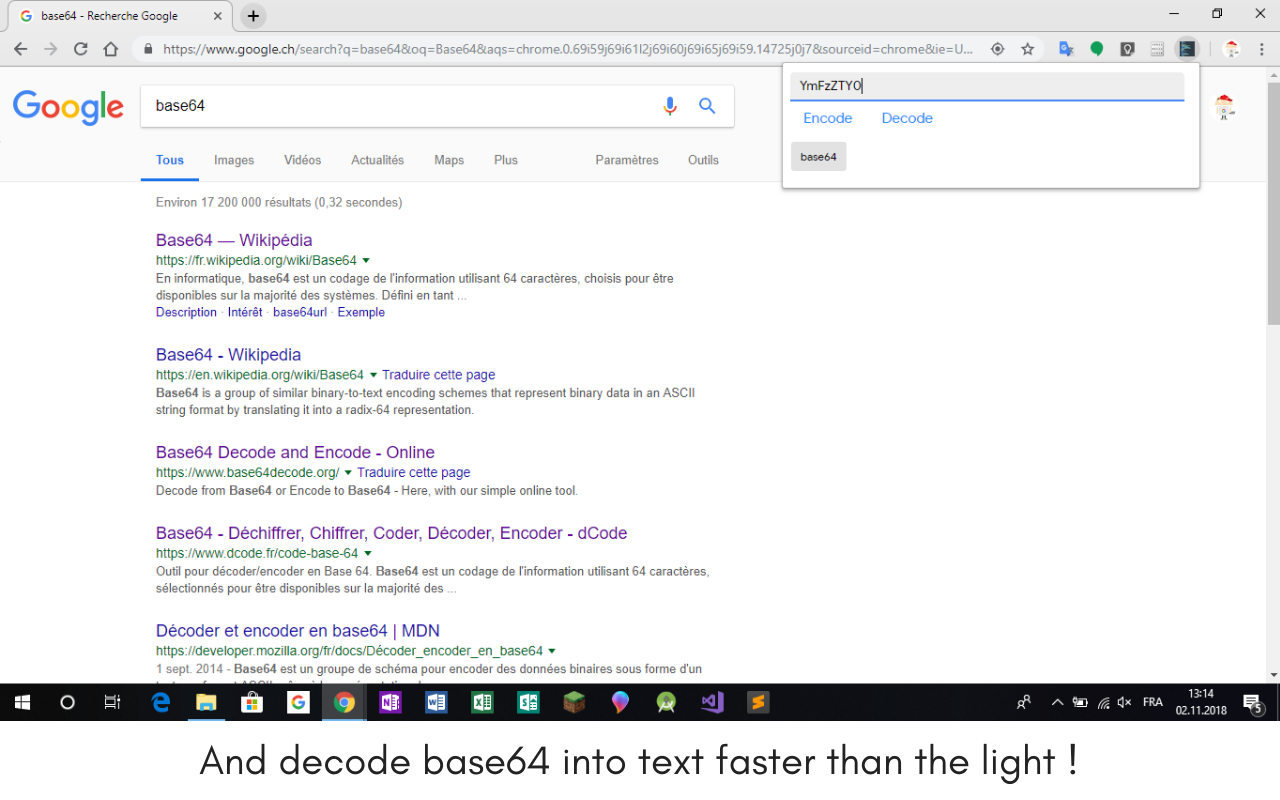Screen dimensions: 1280x800
Task: Open Excel from the taskbar
Action: coord(482,702)
